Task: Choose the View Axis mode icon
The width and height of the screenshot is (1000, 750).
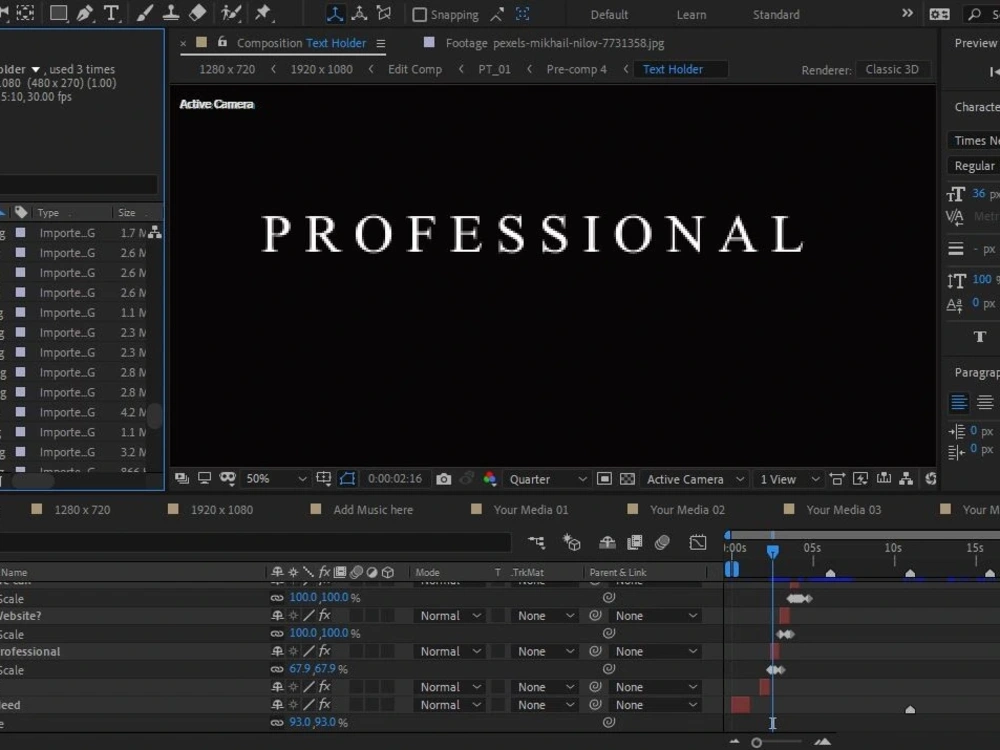Action: click(385, 13)
